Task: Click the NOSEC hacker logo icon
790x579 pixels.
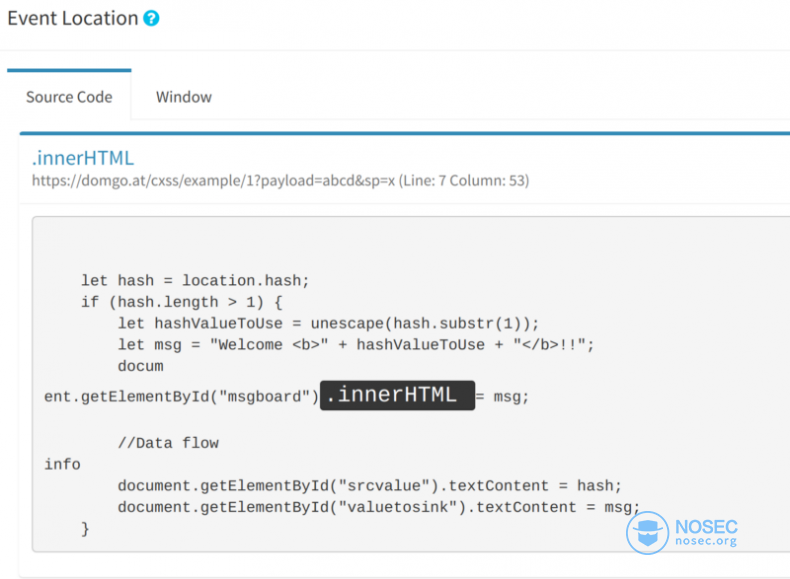Action: pyautogui.click(x=647, y=533)
